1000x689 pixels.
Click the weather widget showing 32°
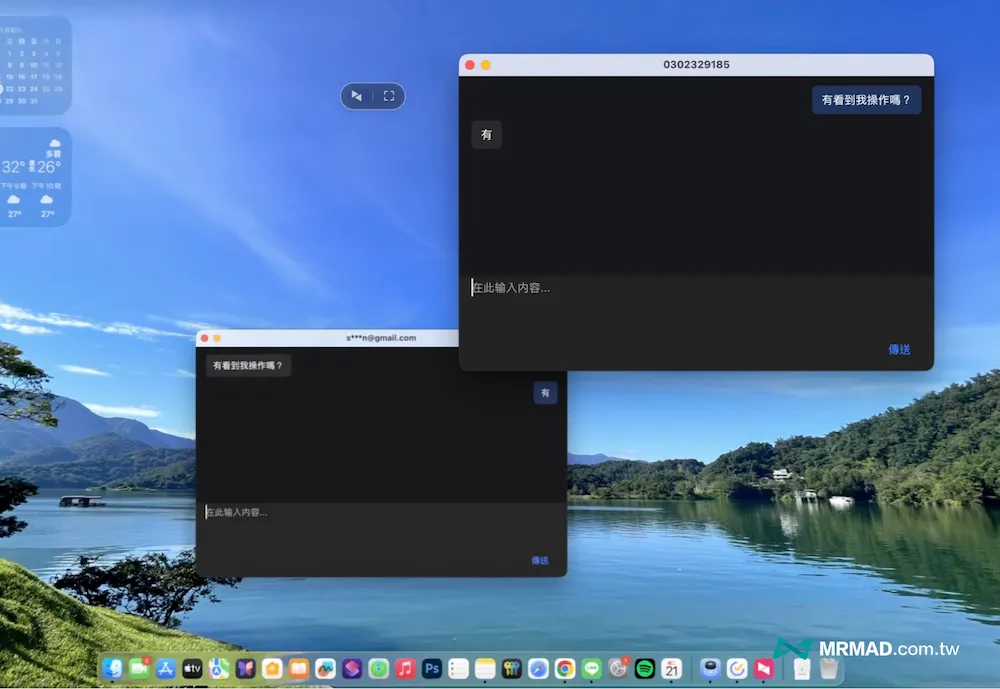35,177
